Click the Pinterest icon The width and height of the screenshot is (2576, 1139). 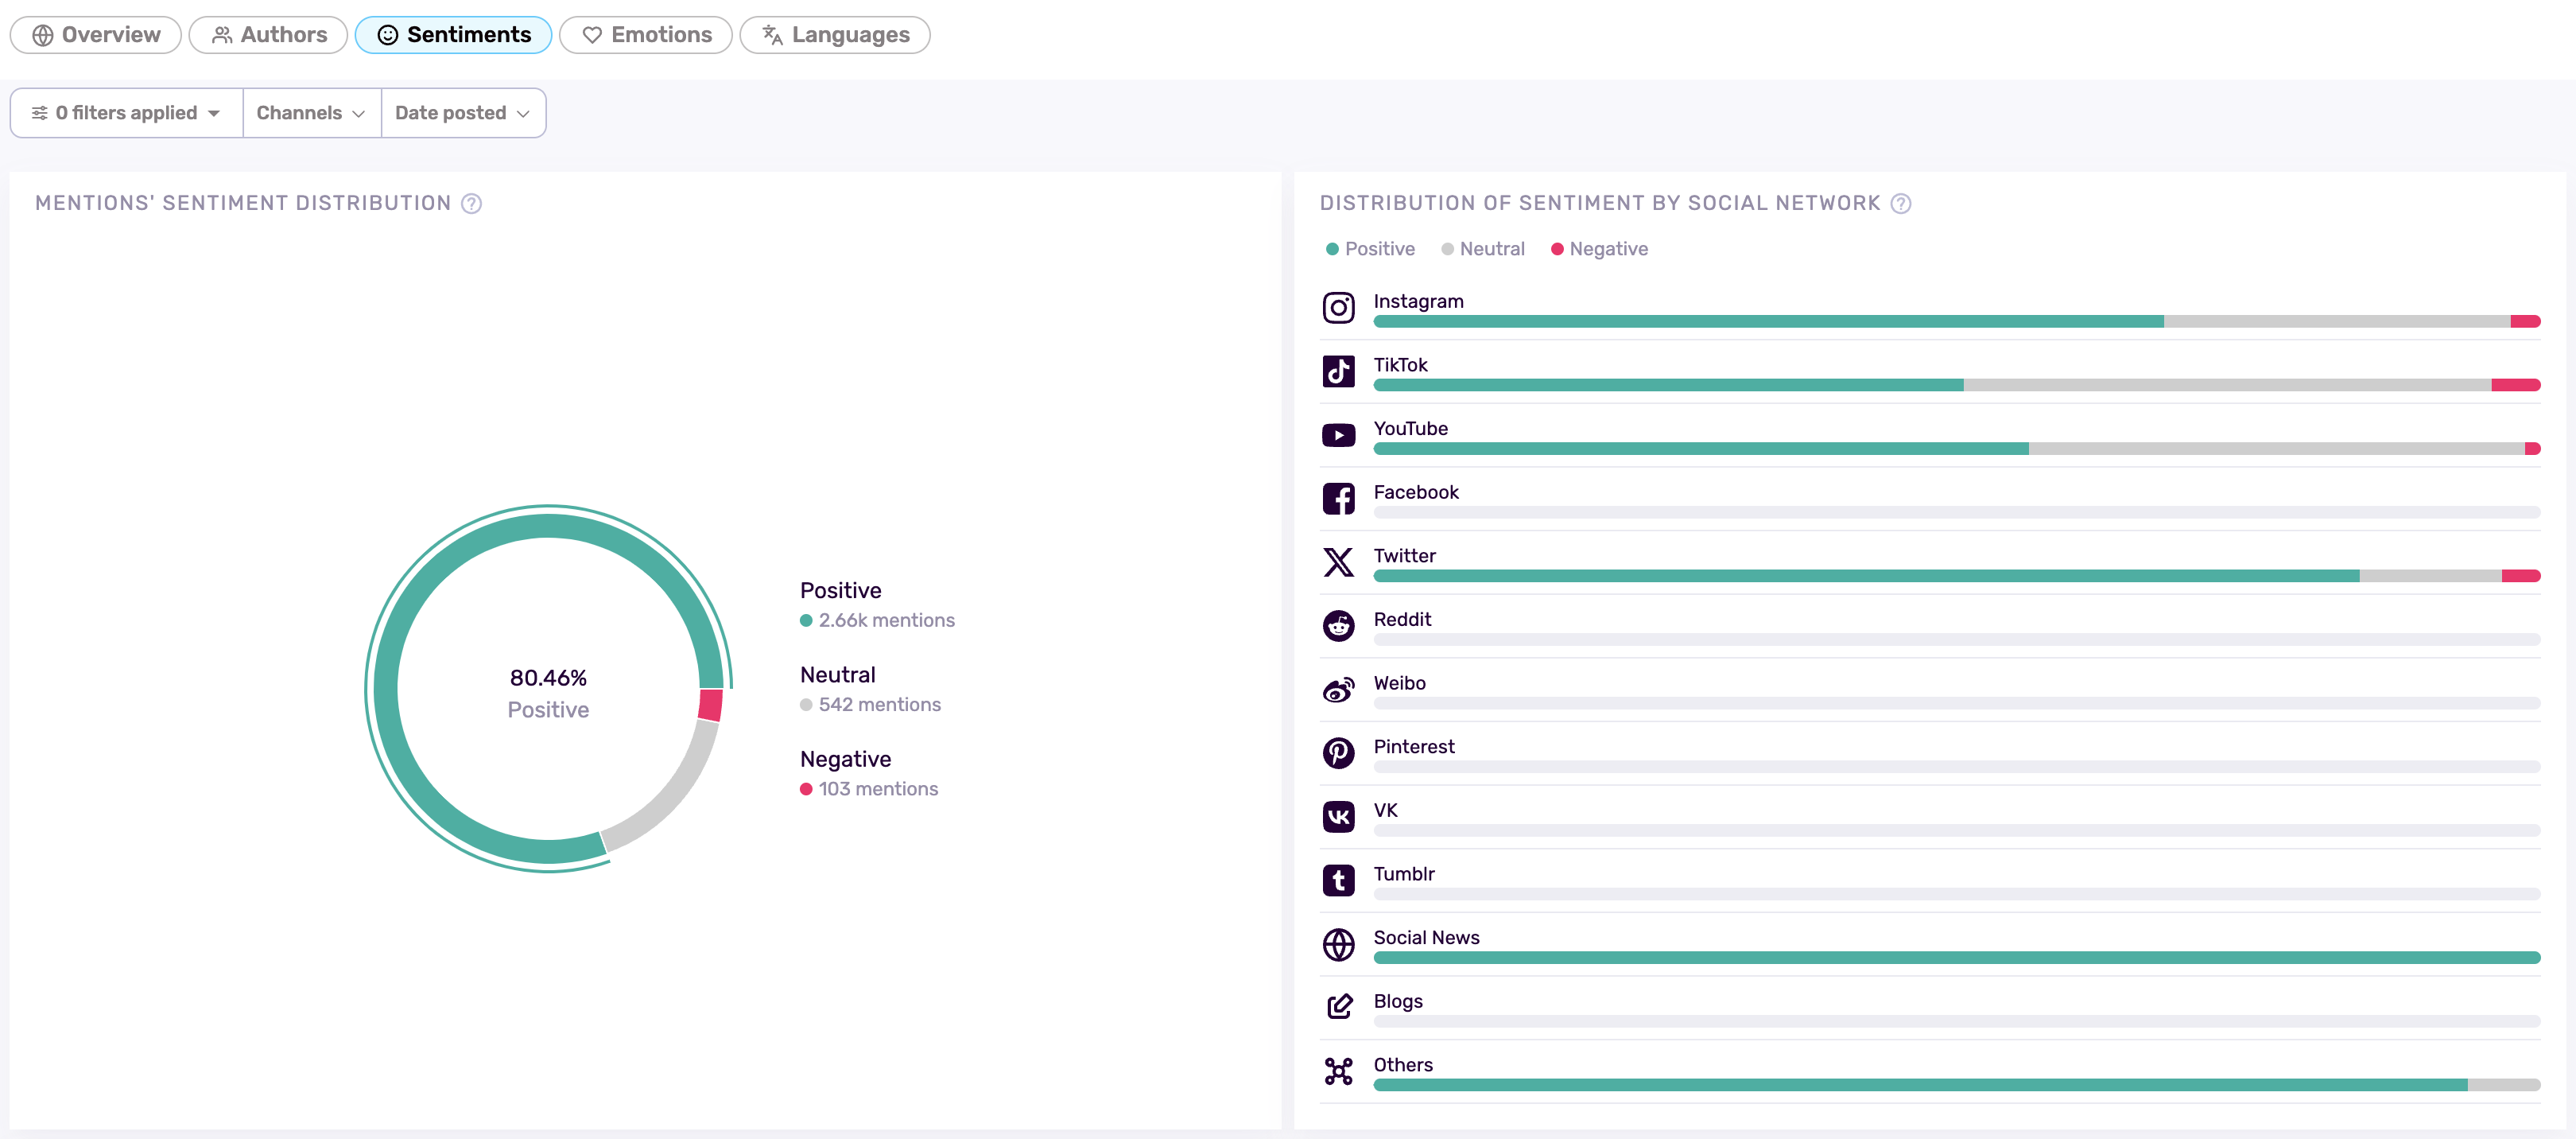[x=1339, y=753]
